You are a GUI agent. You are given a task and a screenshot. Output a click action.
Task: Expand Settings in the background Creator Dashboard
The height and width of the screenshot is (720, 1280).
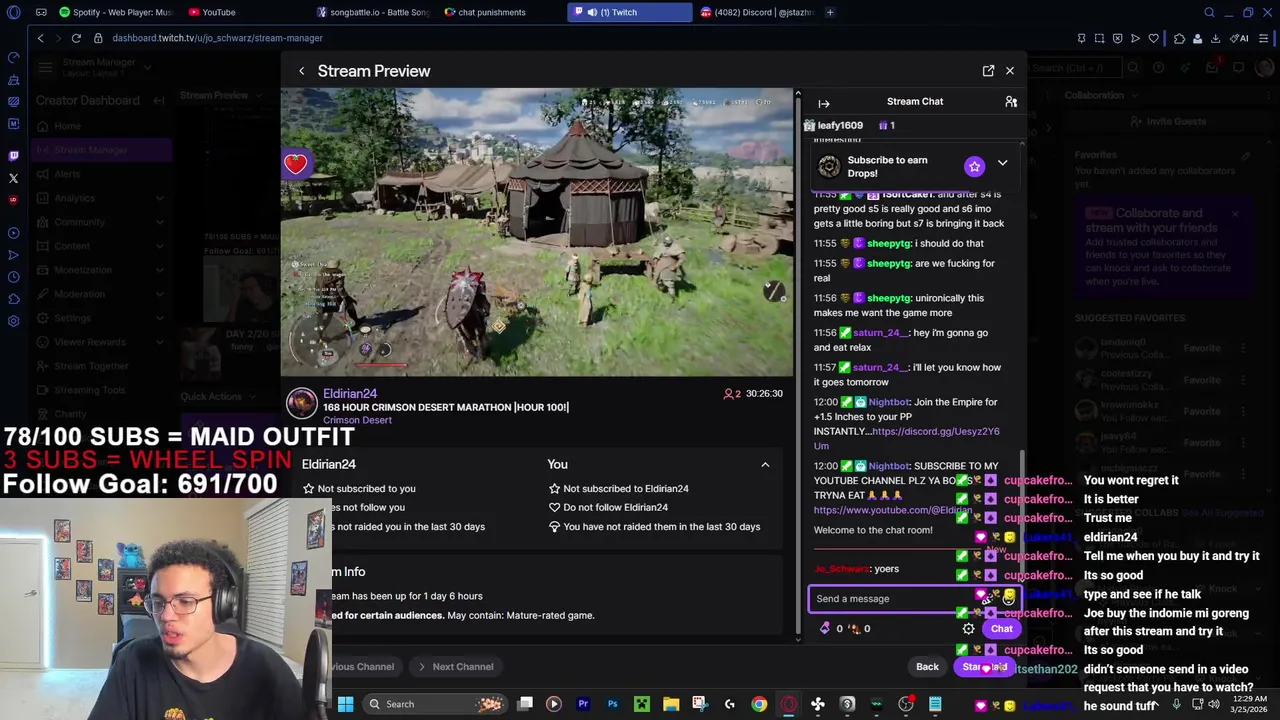pos(100,318)
